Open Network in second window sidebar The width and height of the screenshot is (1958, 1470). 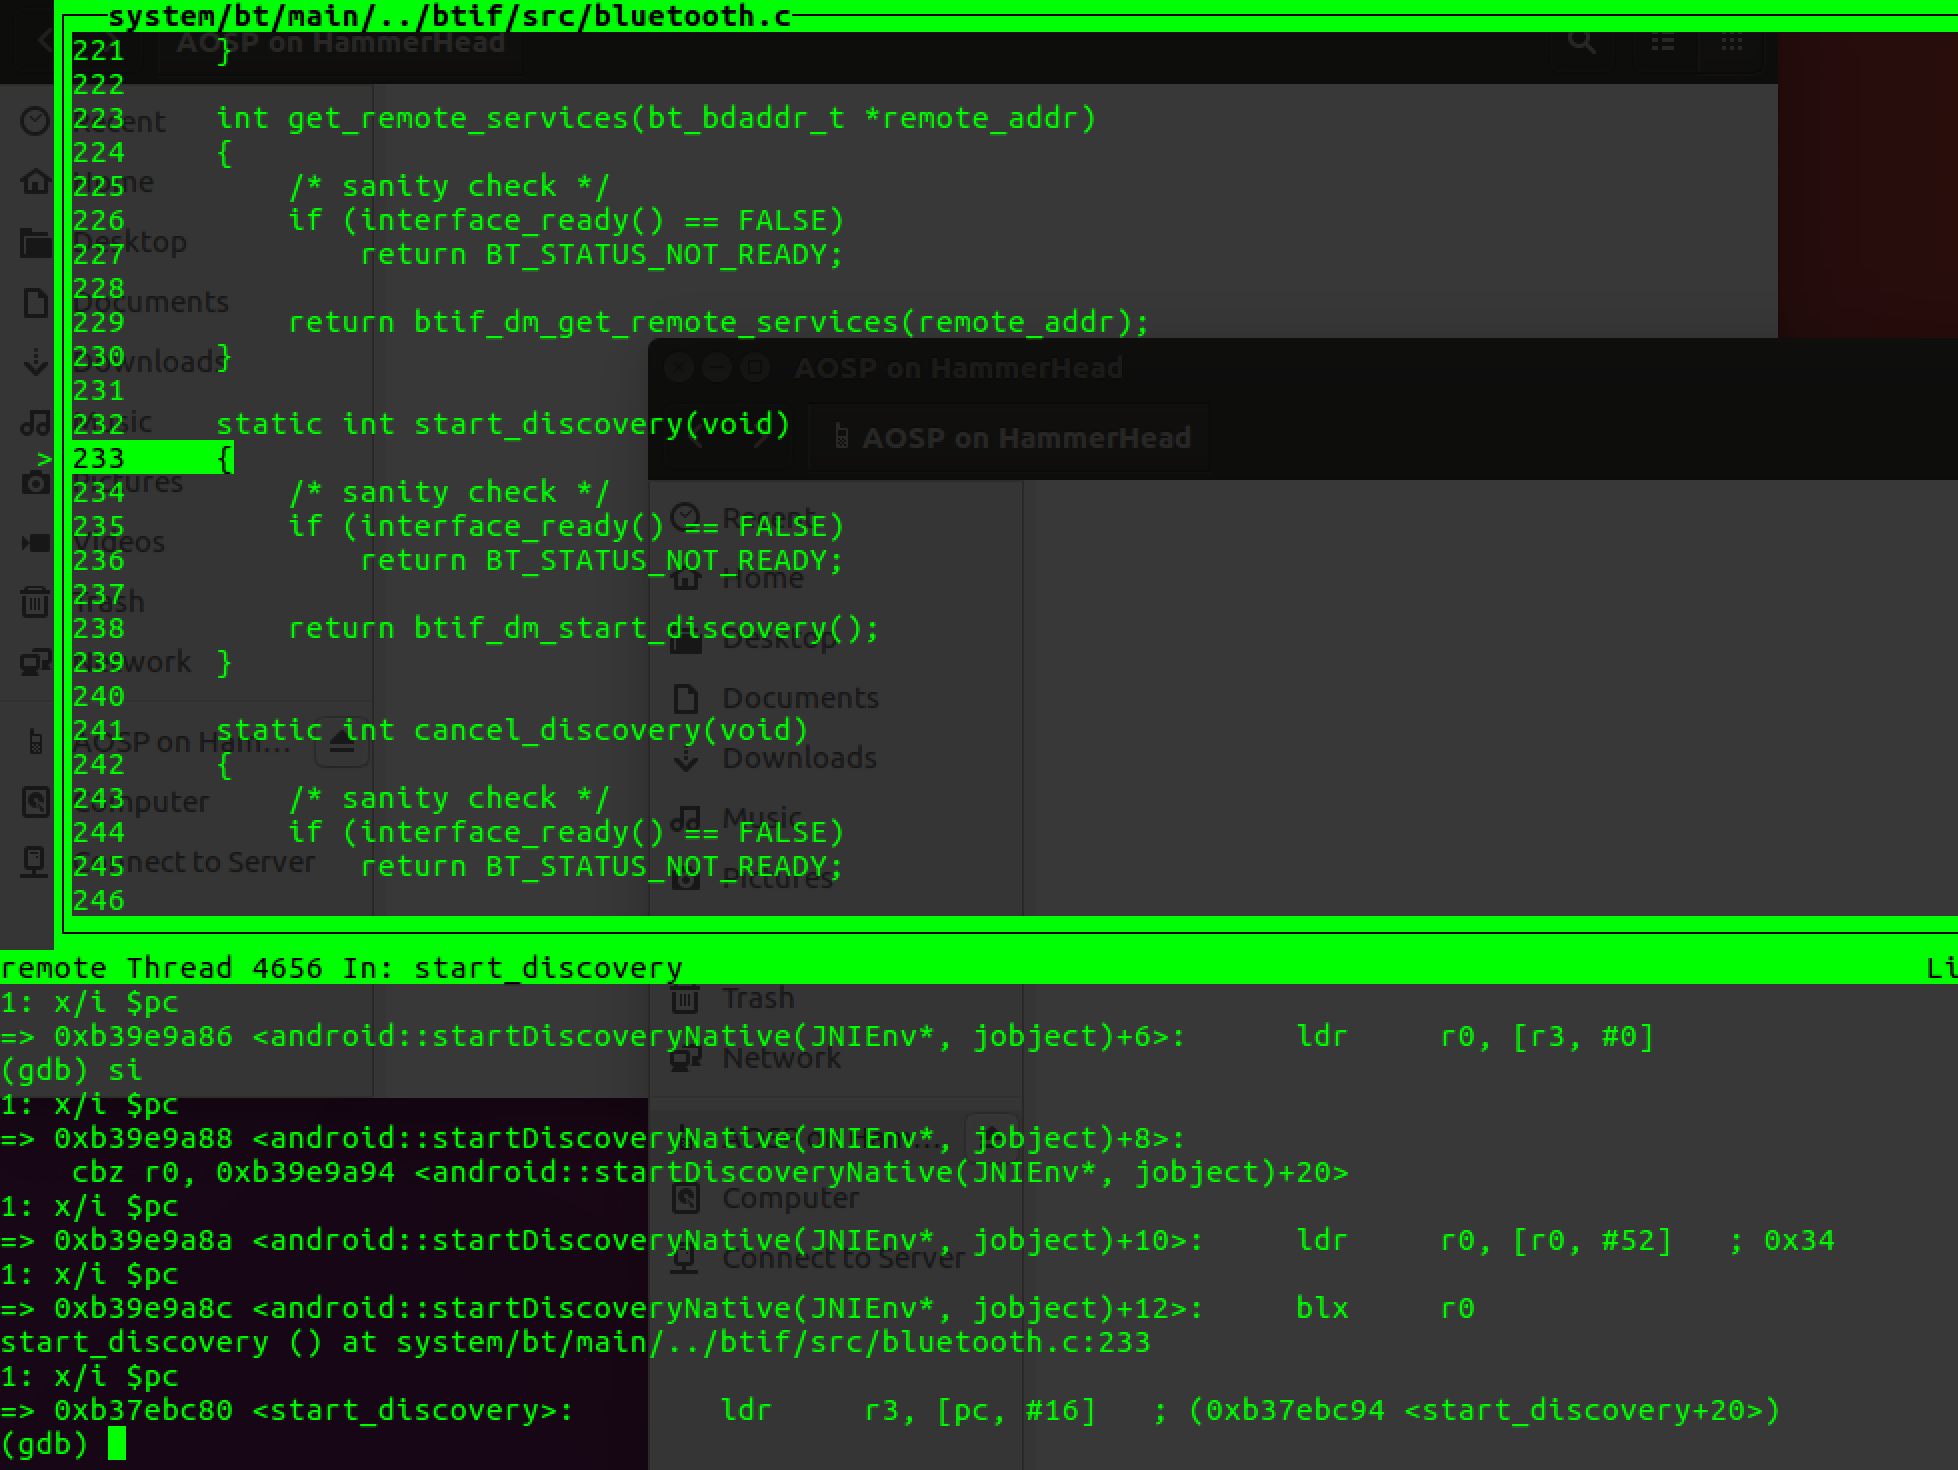[x=780, y=1058]
